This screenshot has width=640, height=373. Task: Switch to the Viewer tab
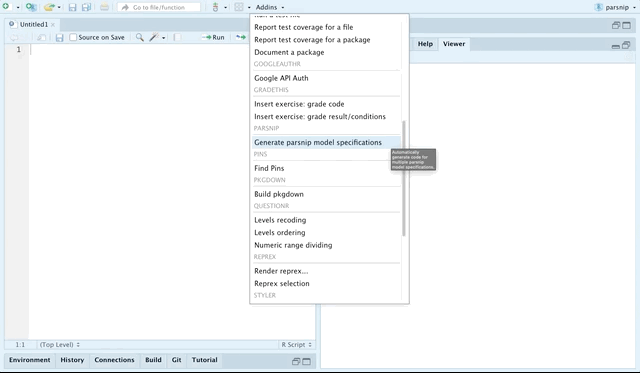[x=454, y=44]
